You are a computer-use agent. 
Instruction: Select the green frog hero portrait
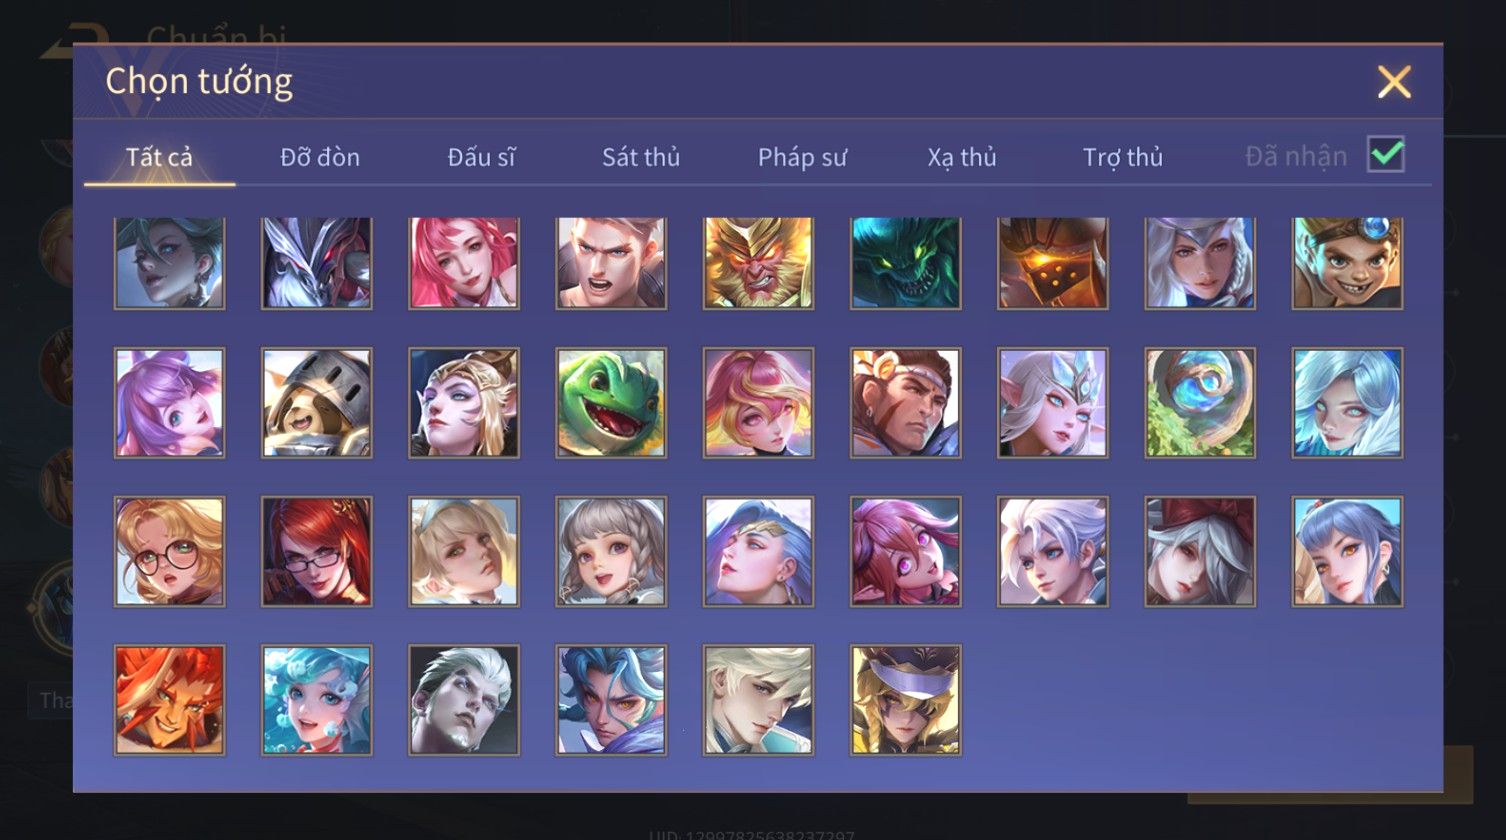point(611,403)
